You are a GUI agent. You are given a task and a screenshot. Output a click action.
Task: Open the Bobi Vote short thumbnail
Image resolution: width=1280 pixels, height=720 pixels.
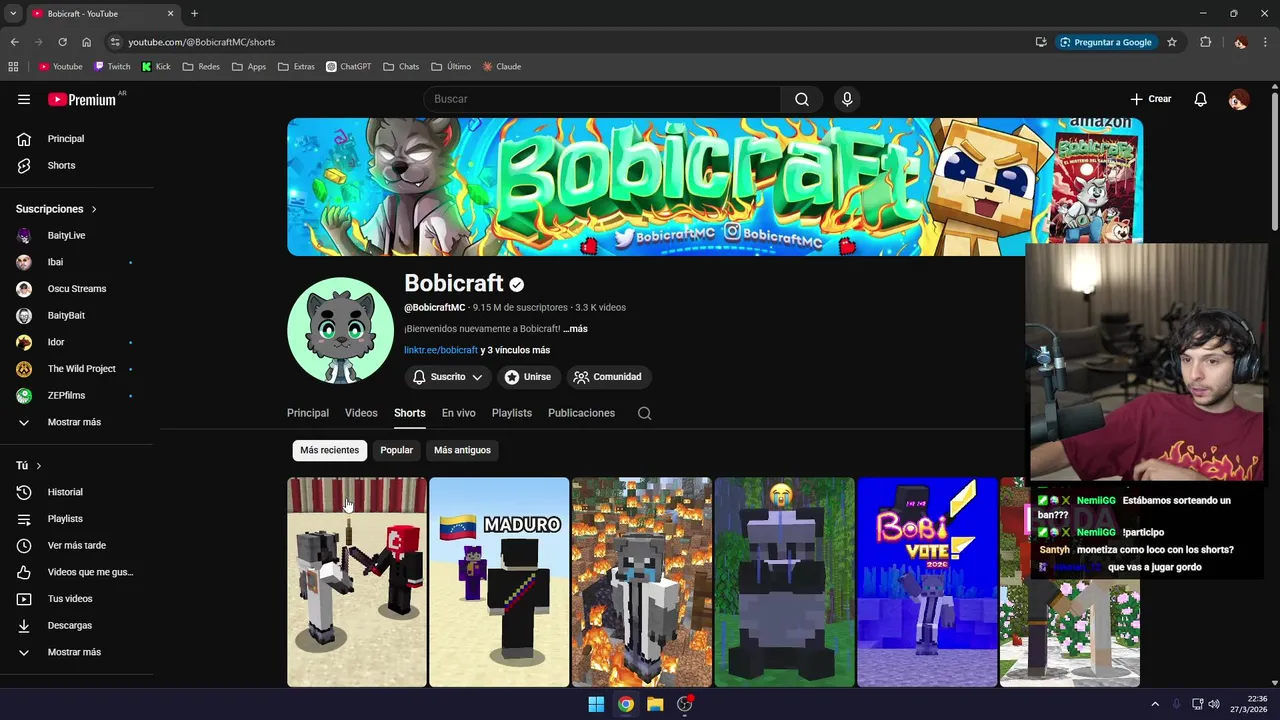pos(927,582)
